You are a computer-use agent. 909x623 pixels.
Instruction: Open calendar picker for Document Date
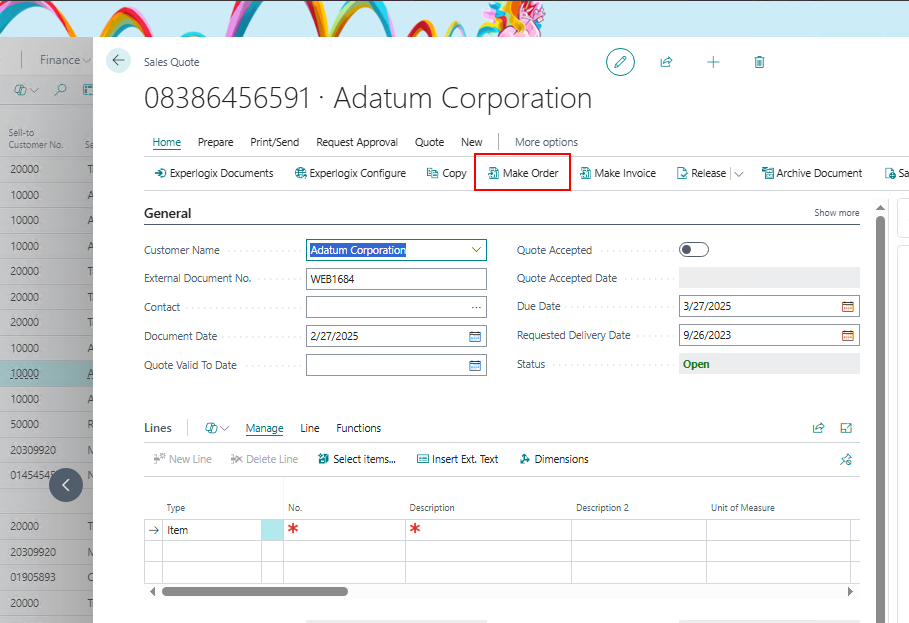click(x=475, y=336)
